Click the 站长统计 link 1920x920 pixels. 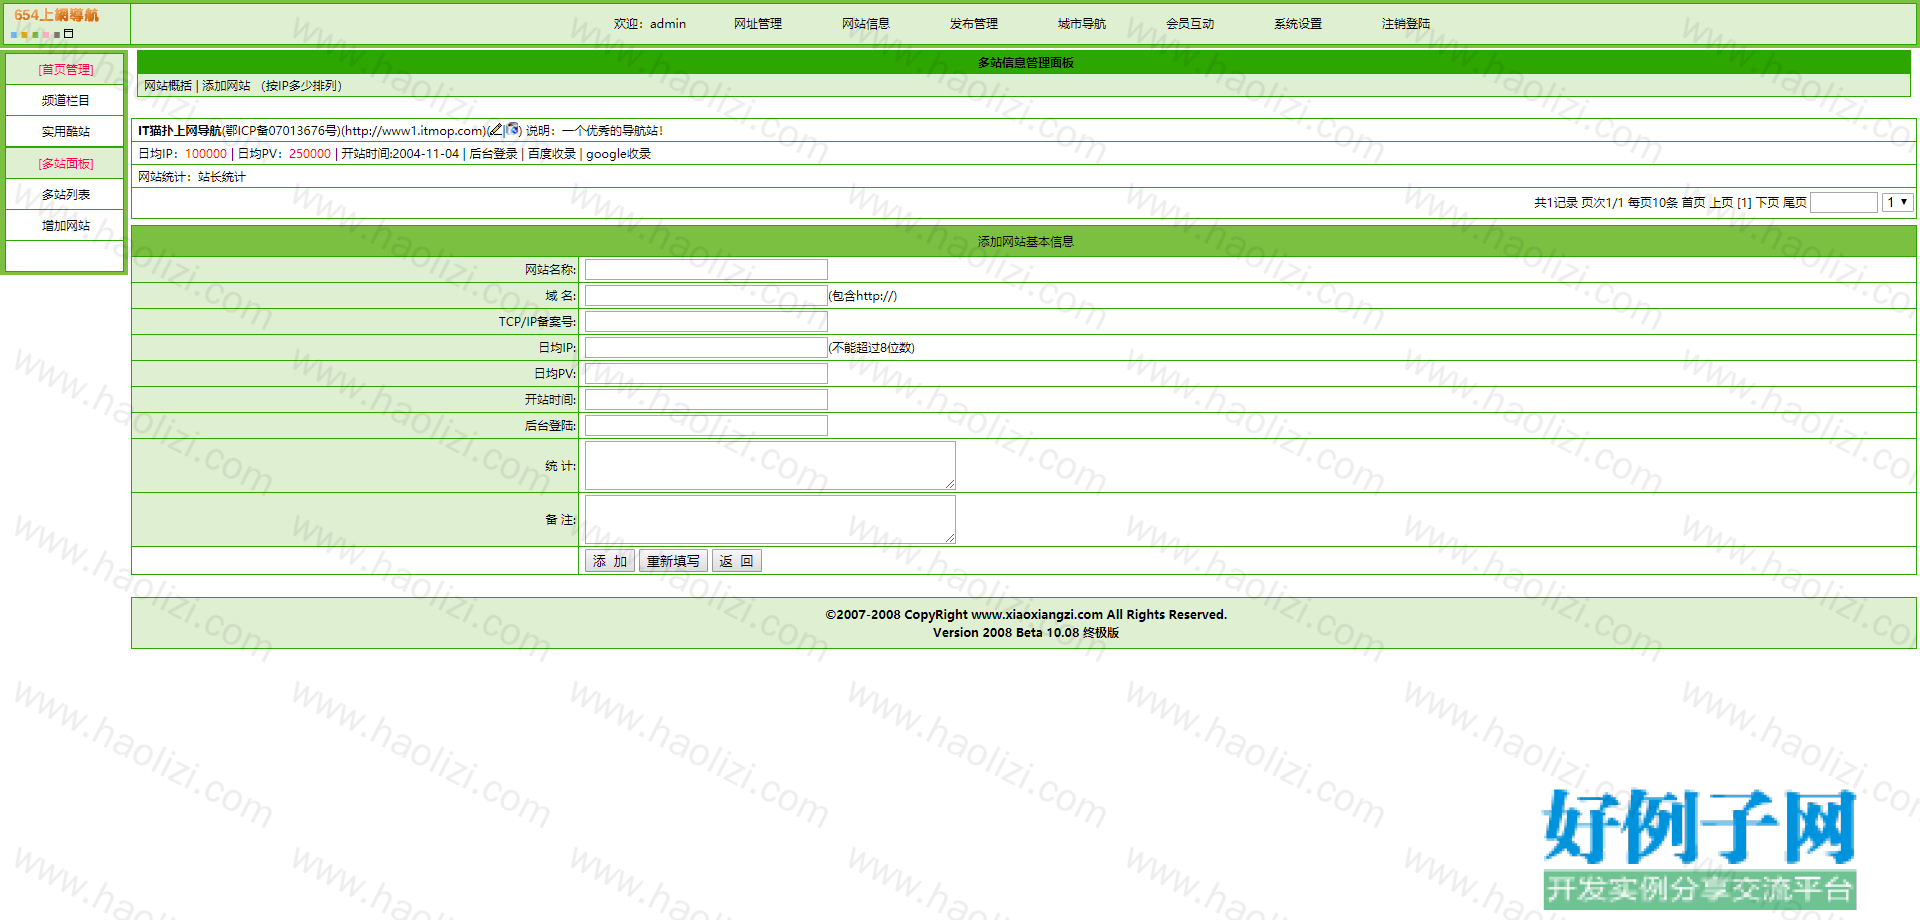click(x=222, y=177)
